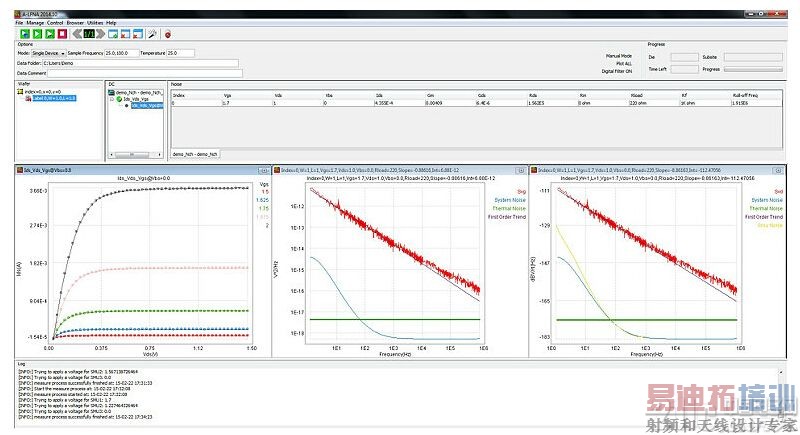Select the highlighted Ids_Vds_Vgs@Vbs child item

(x=147, y=106)
